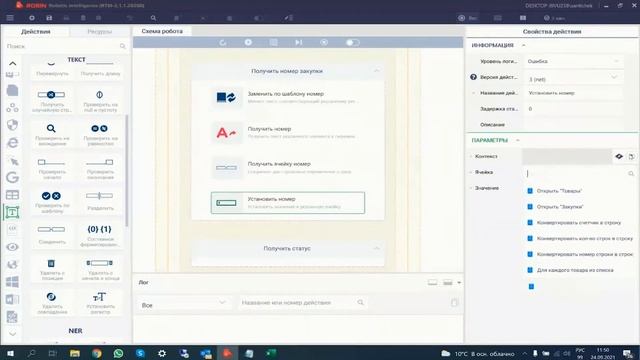Click the log action name search field
The image size is (640, 360).
coord(302,302)
